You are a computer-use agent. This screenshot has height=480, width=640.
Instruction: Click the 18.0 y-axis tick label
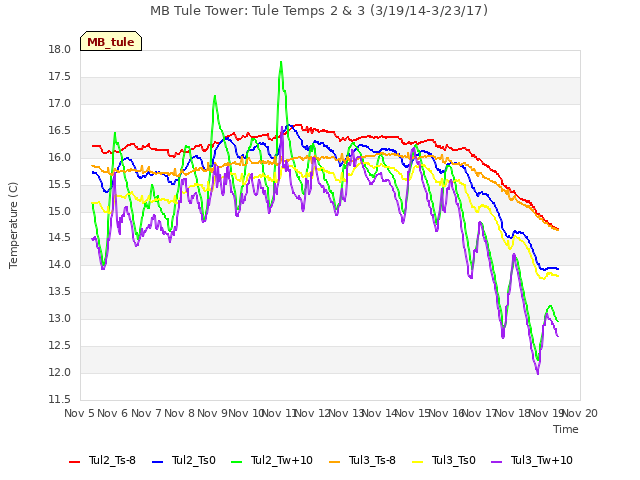(60, 50)
